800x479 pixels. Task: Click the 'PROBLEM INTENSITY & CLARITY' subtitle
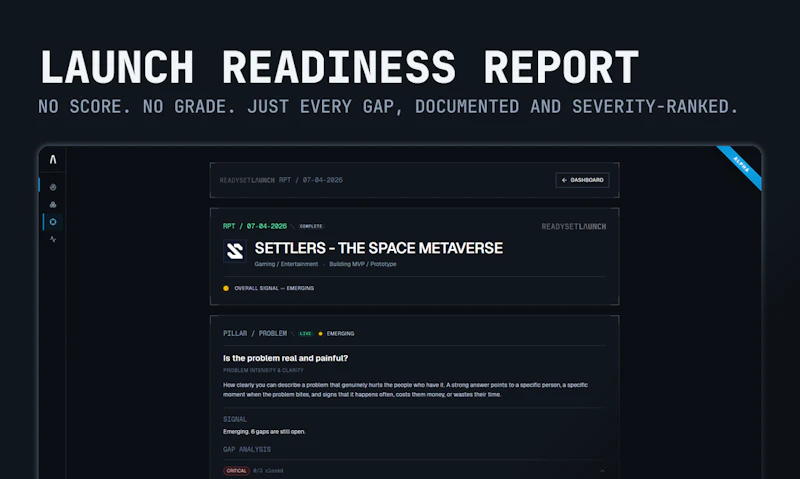[263, 370]
